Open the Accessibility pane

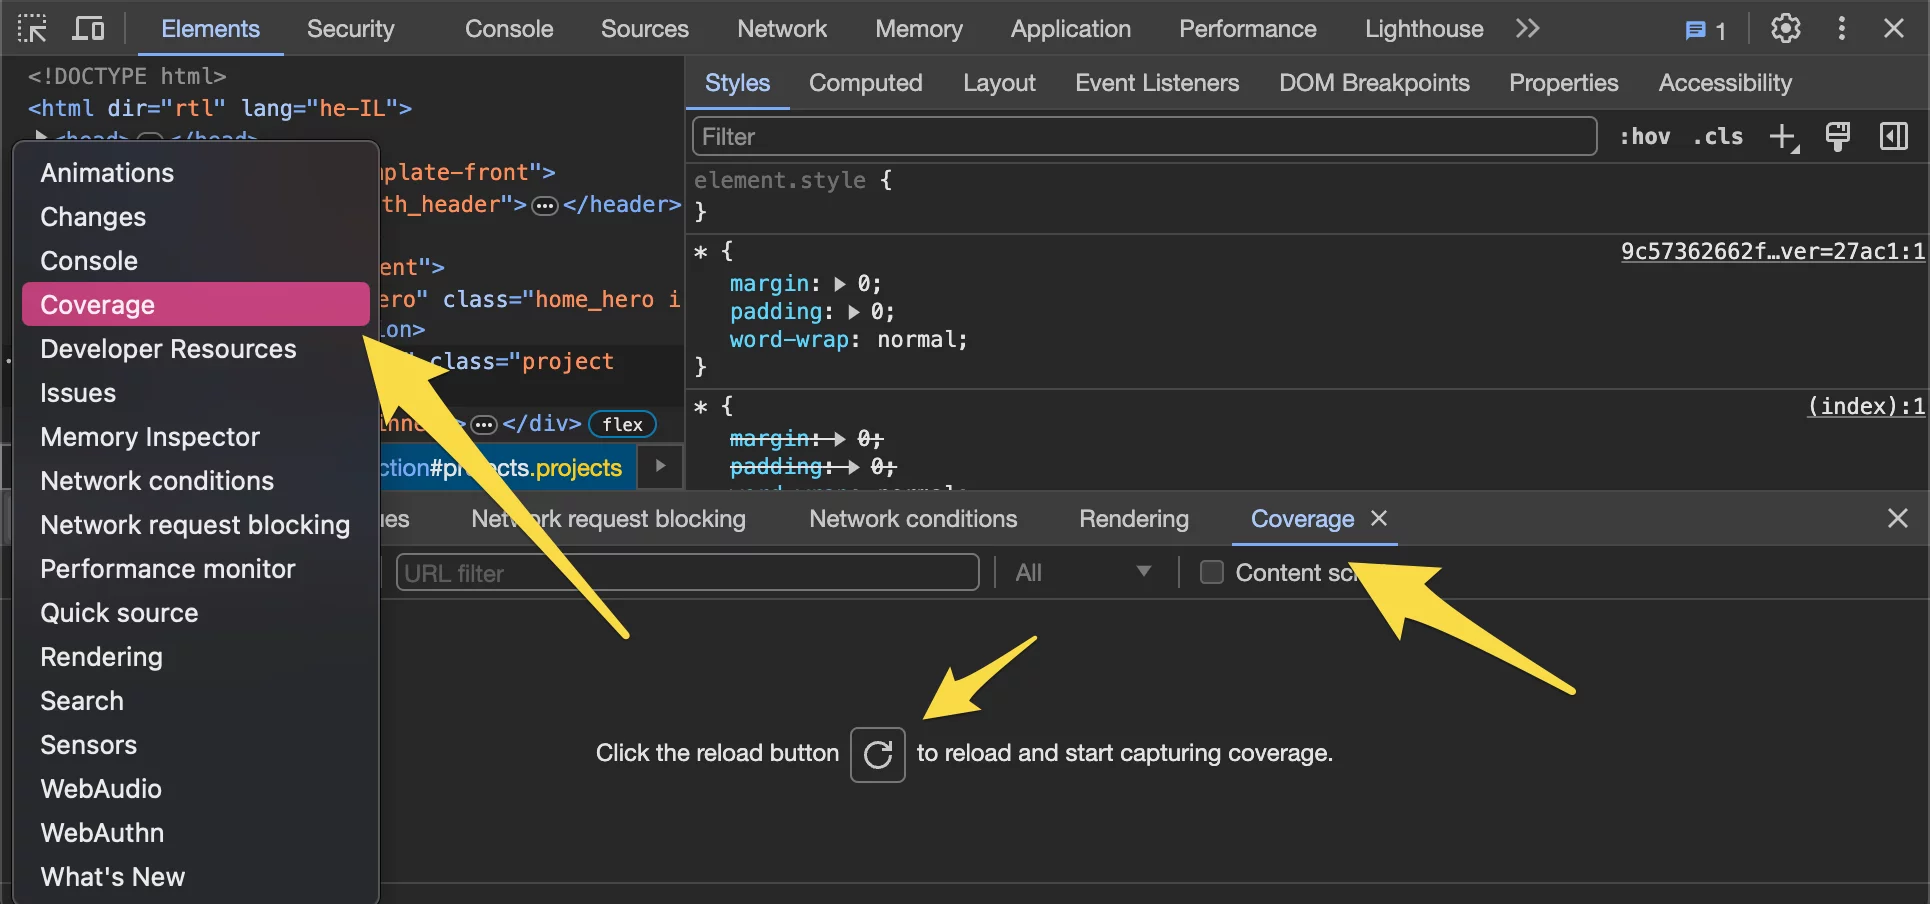[x=1725, y=83]
